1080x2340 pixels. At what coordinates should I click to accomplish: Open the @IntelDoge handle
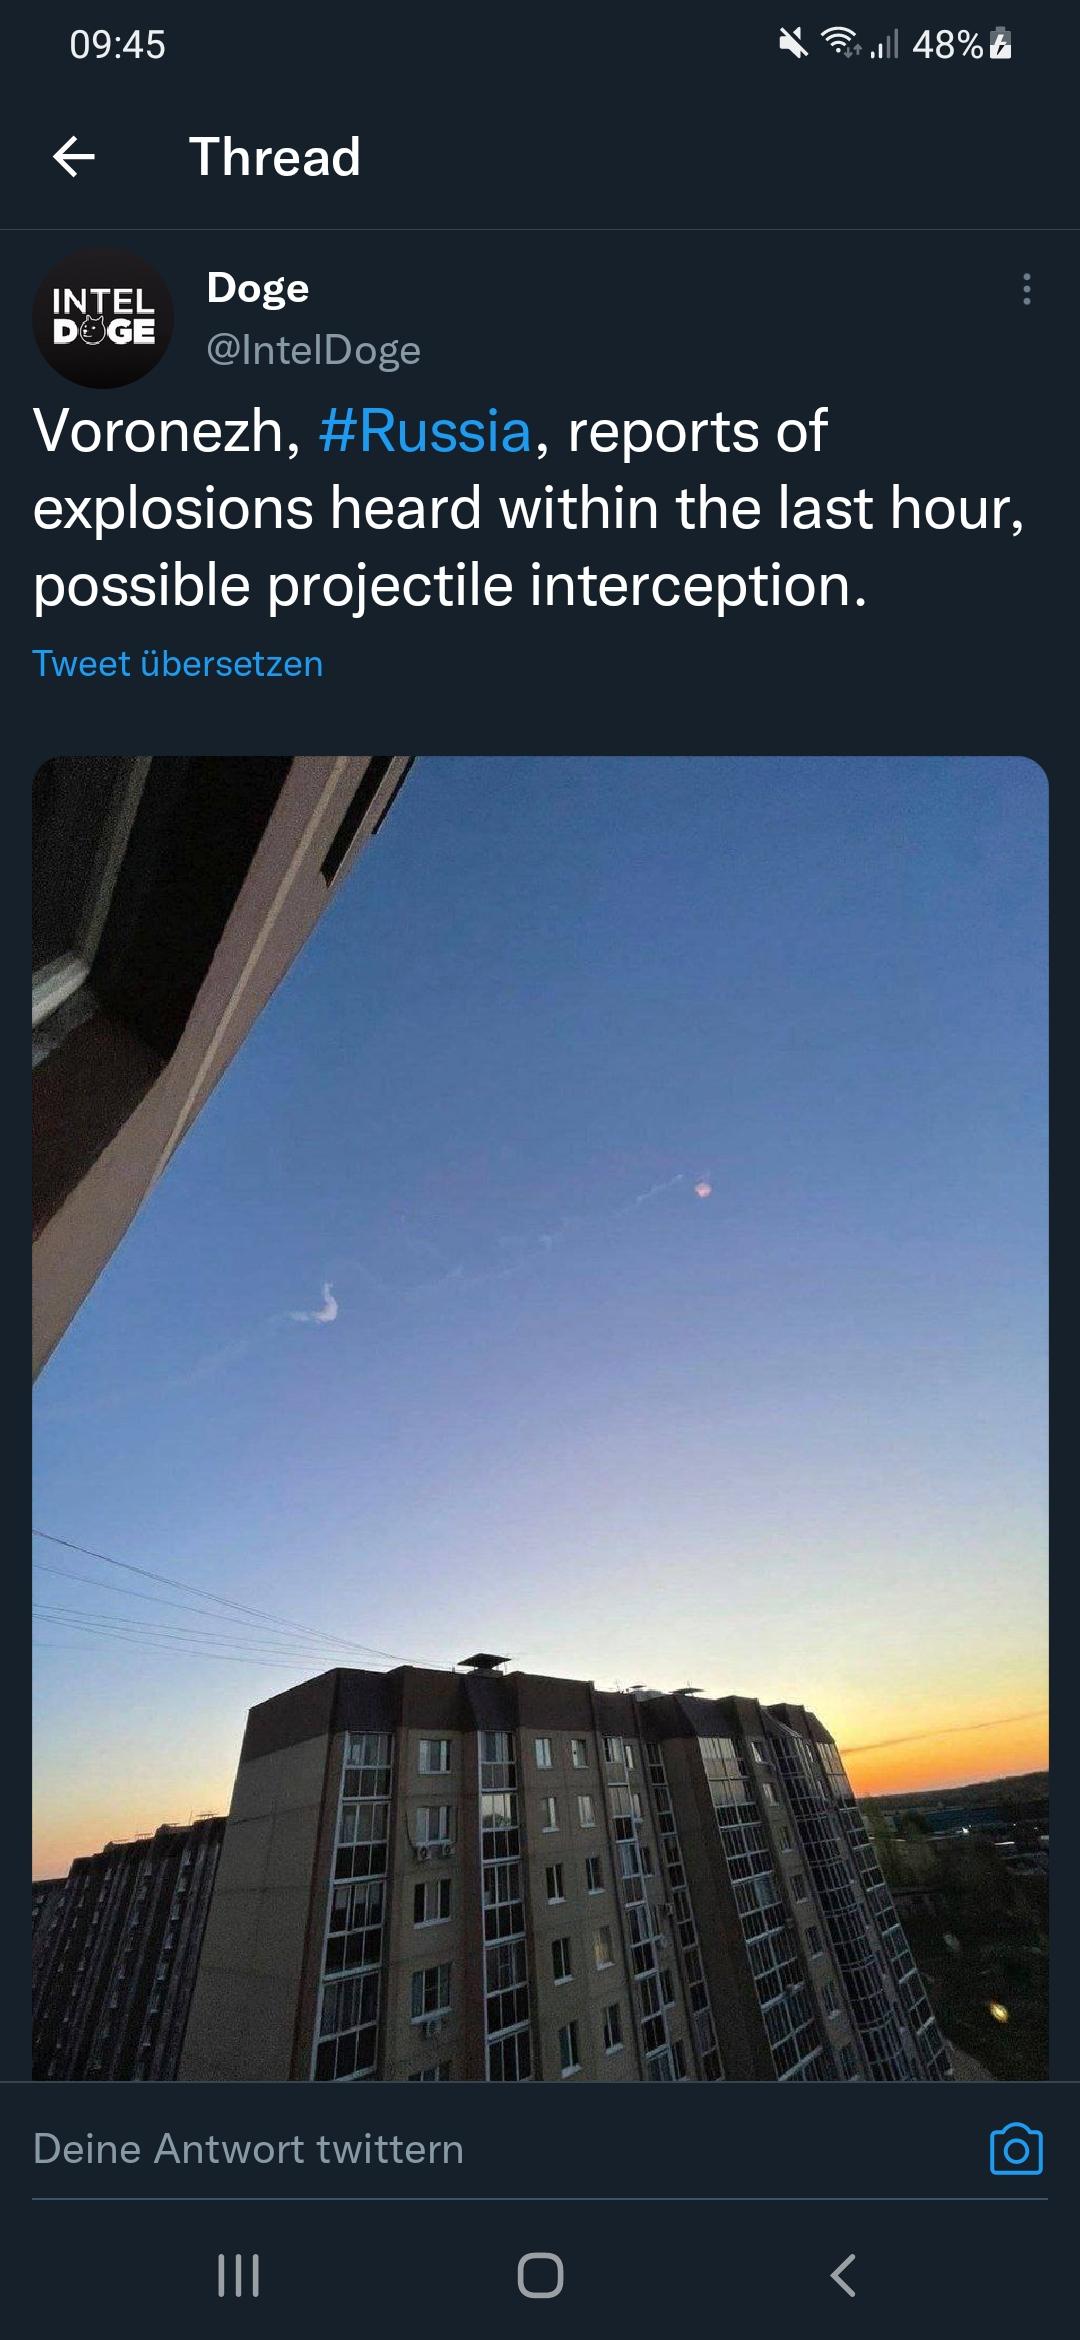pos(313,350)
